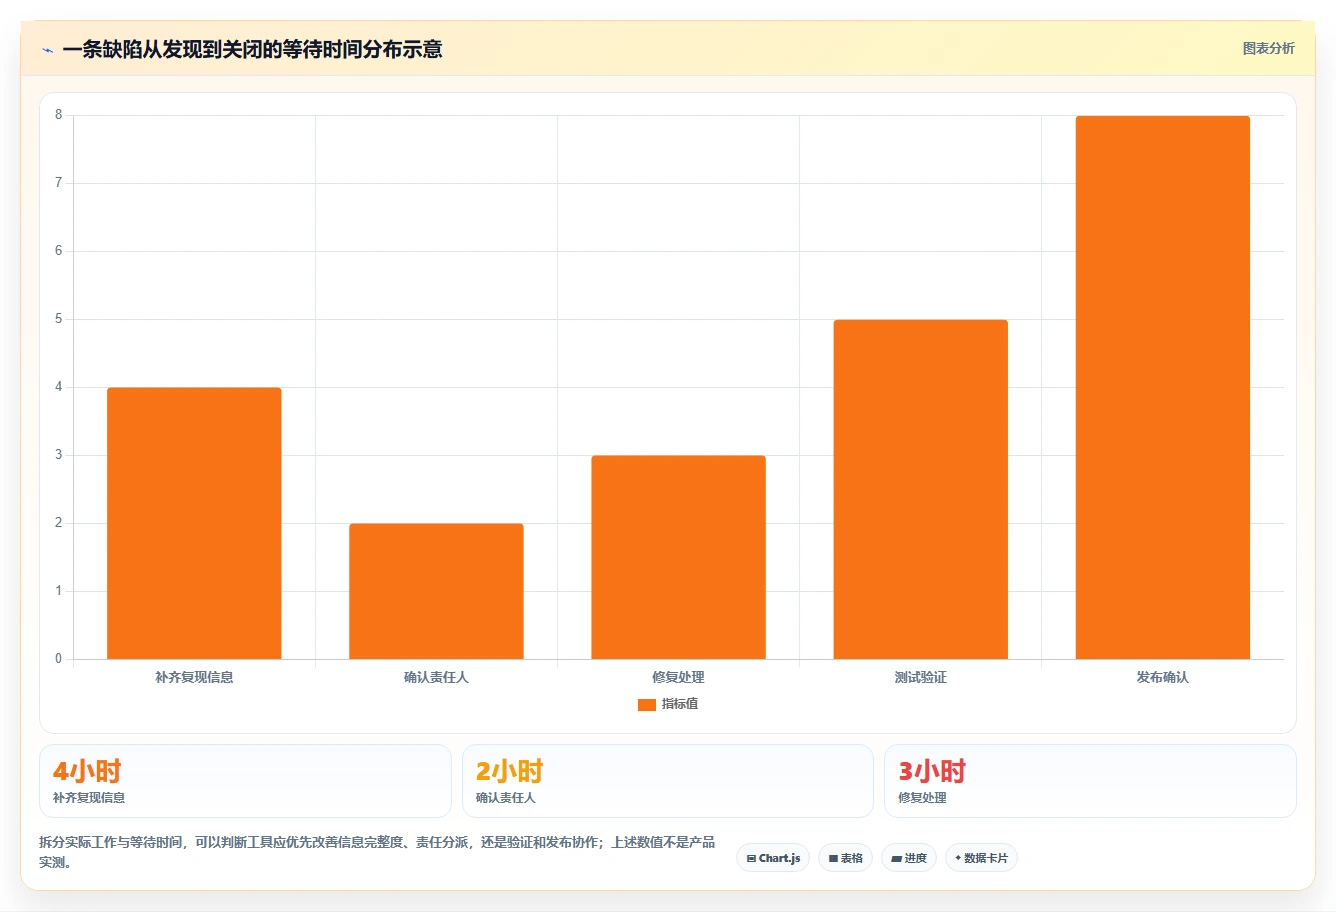
Task: Open the 4小时 补齐复现信息 data card
Action: [245, 781]
